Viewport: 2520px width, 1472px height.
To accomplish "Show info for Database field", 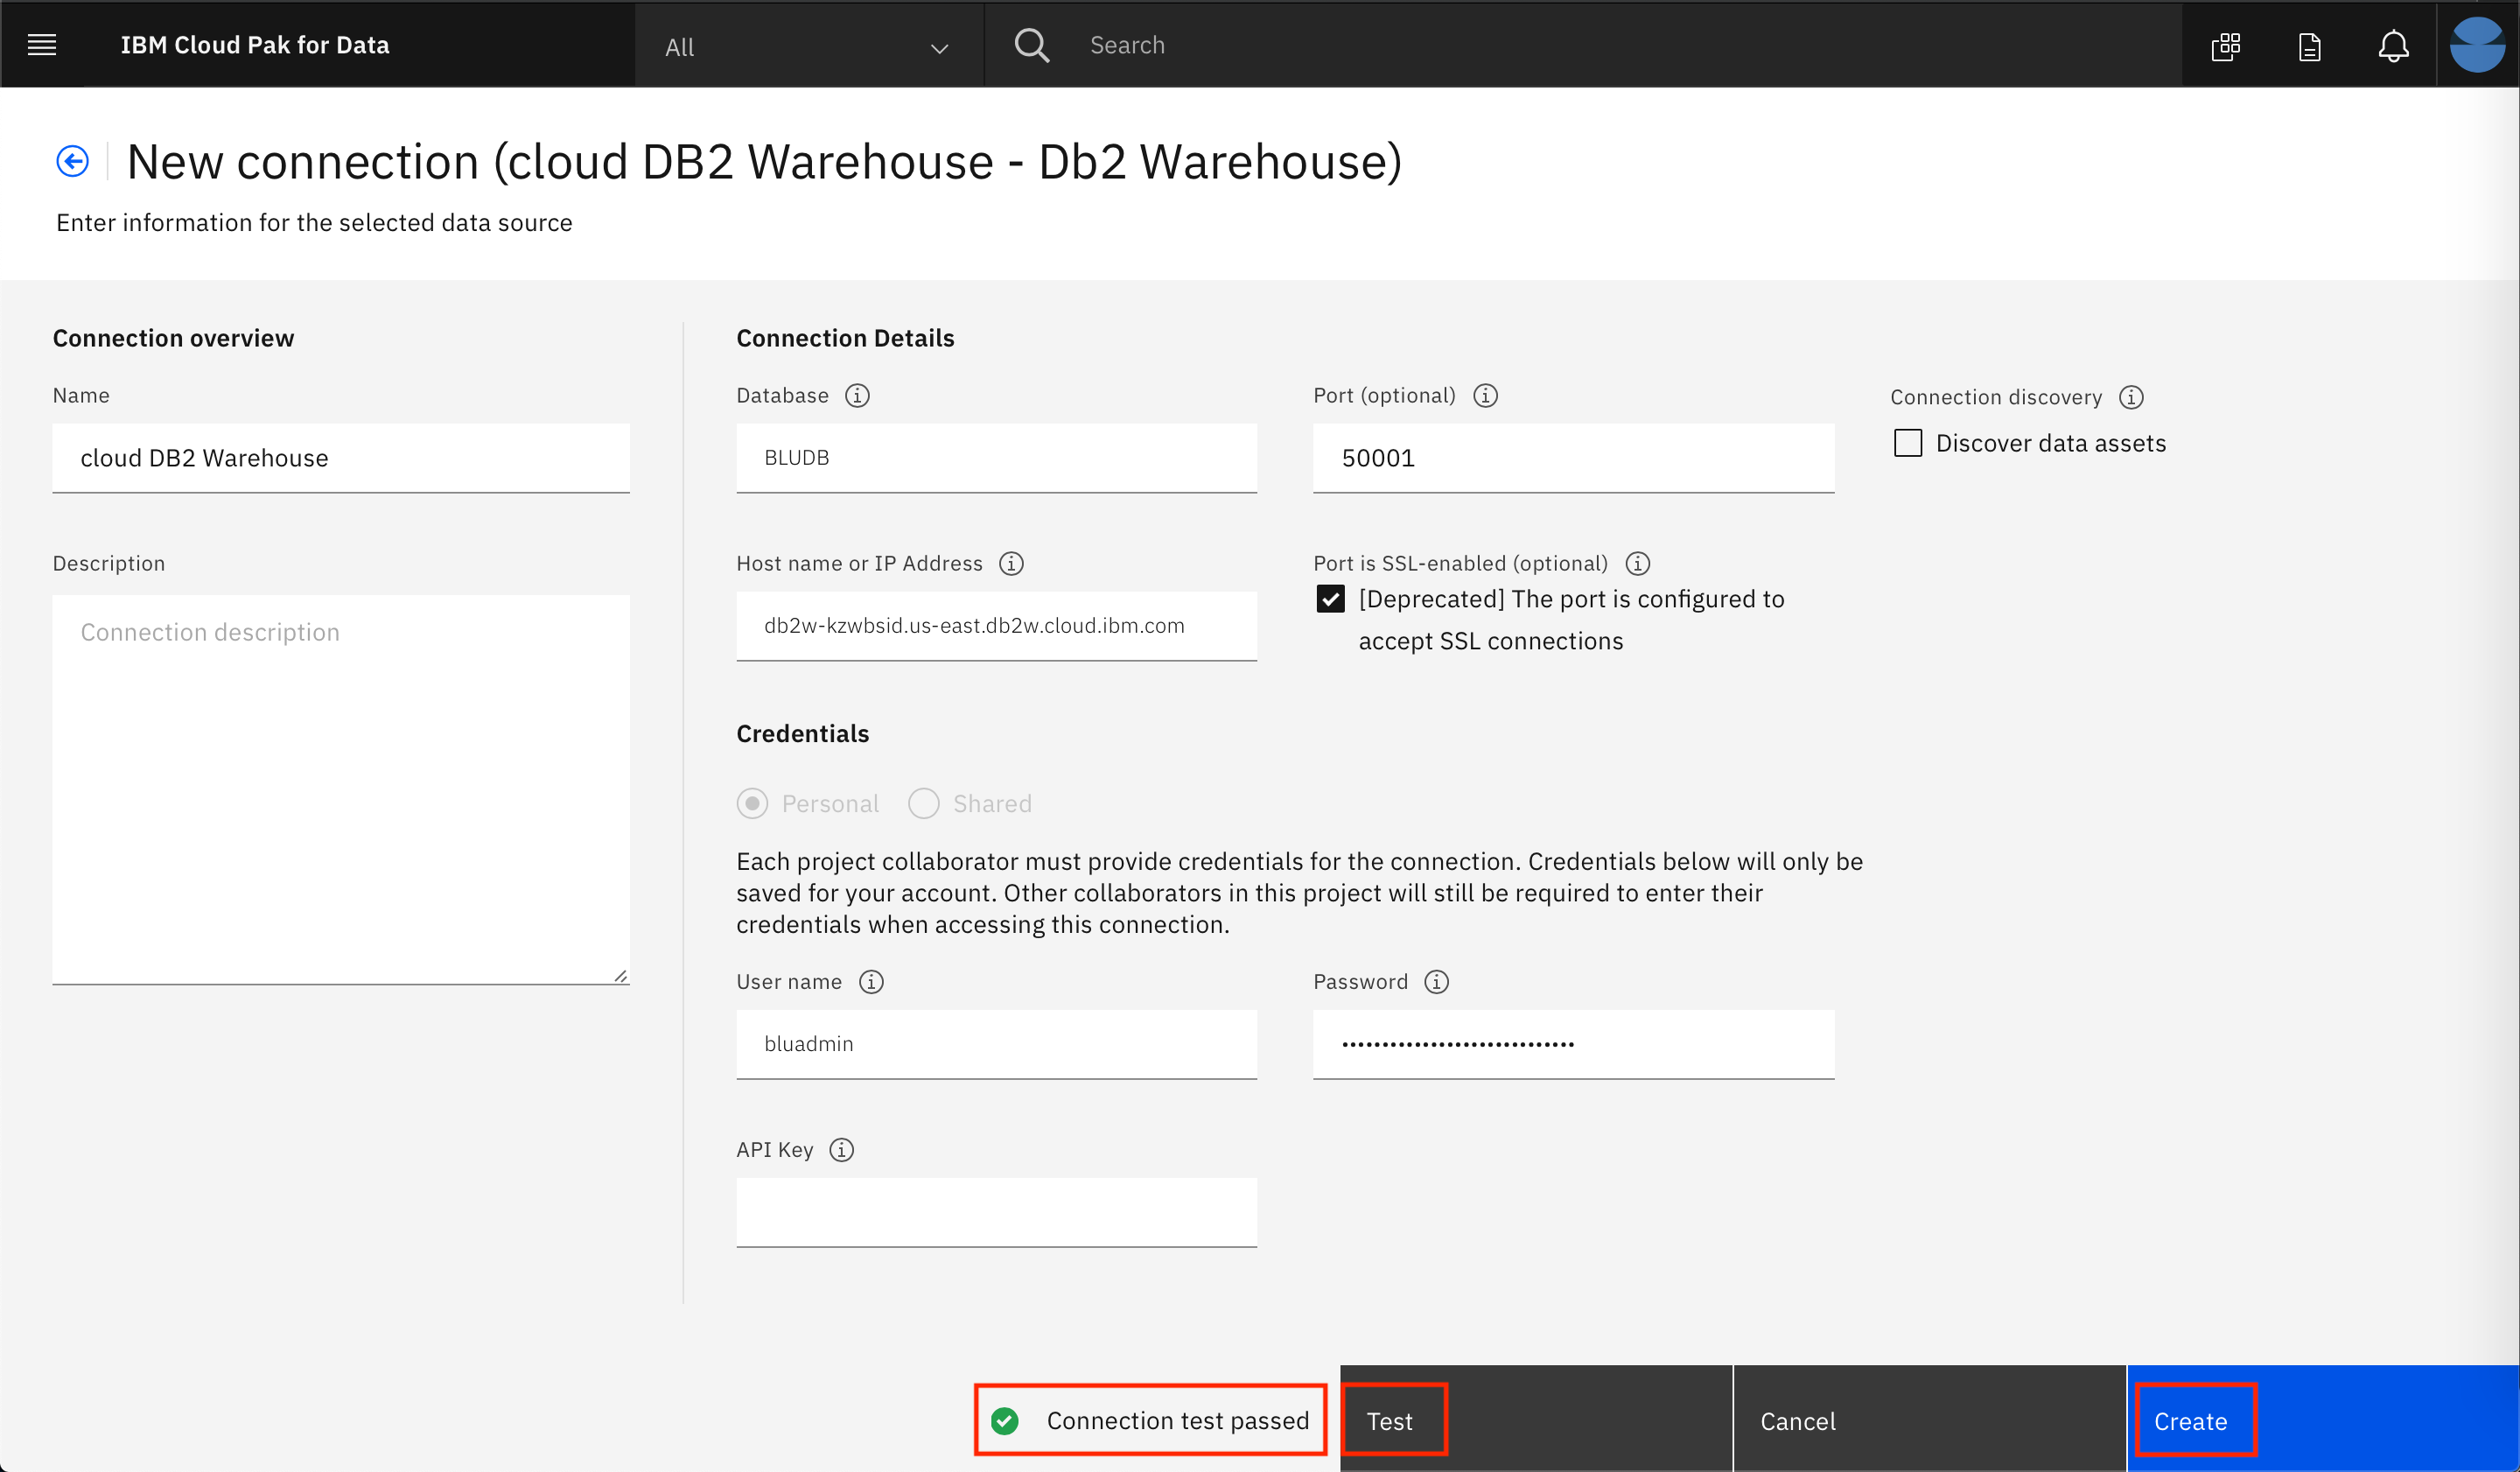I will (857, 396).
